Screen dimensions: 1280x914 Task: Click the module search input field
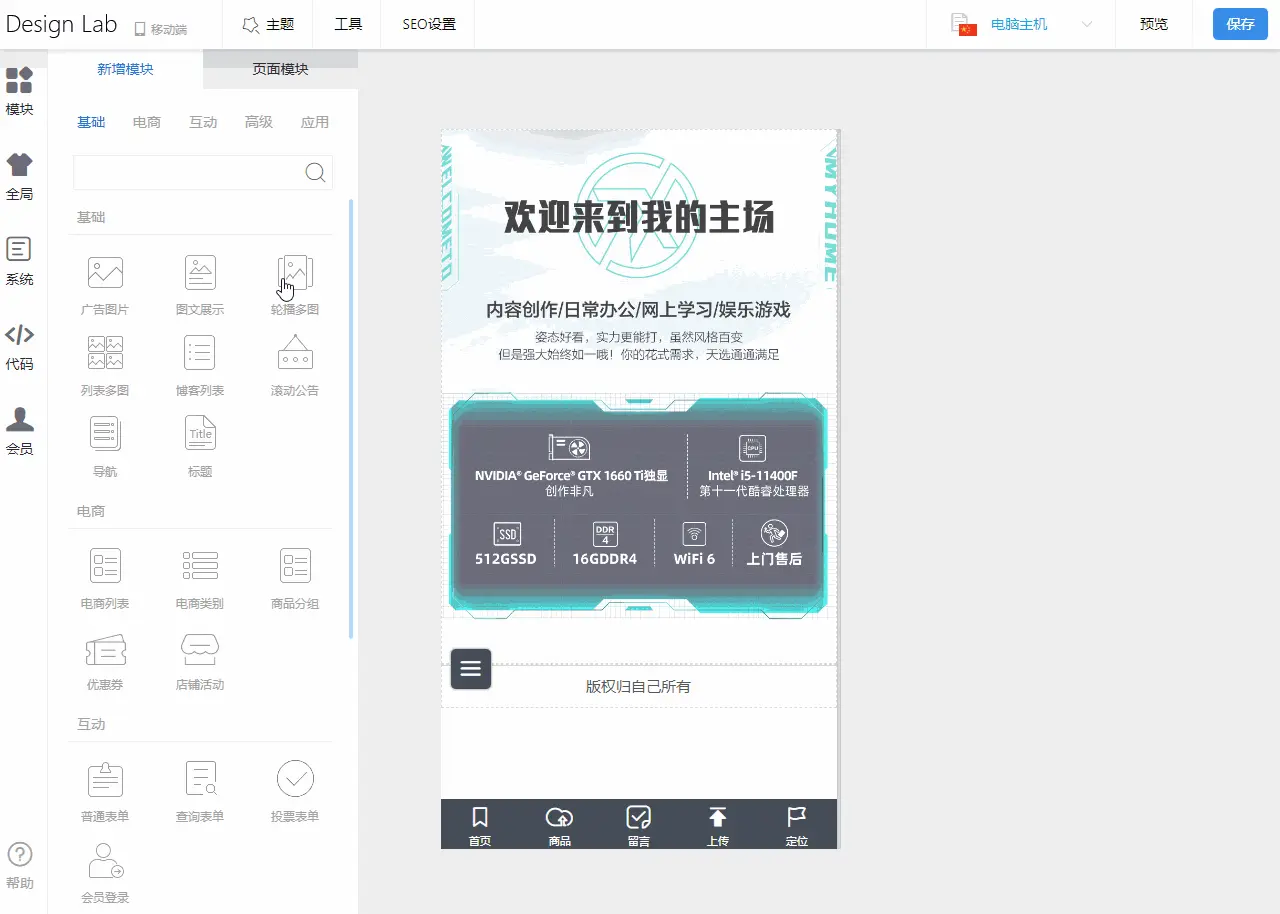pos(188,172)
